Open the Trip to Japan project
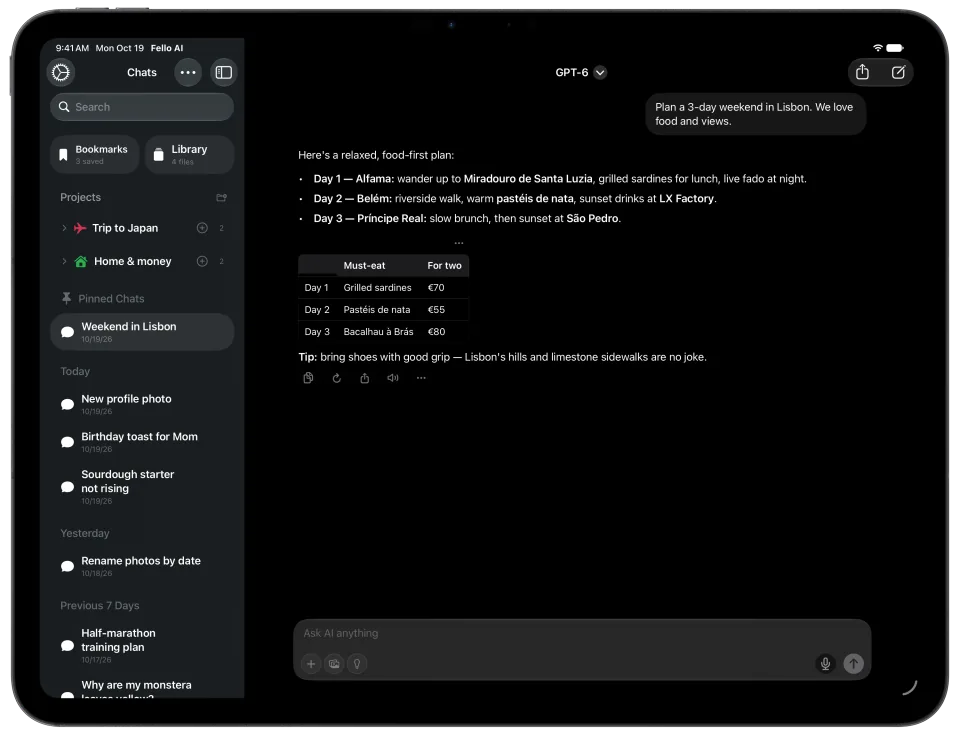Screen dimensions: 960x736 125,228
